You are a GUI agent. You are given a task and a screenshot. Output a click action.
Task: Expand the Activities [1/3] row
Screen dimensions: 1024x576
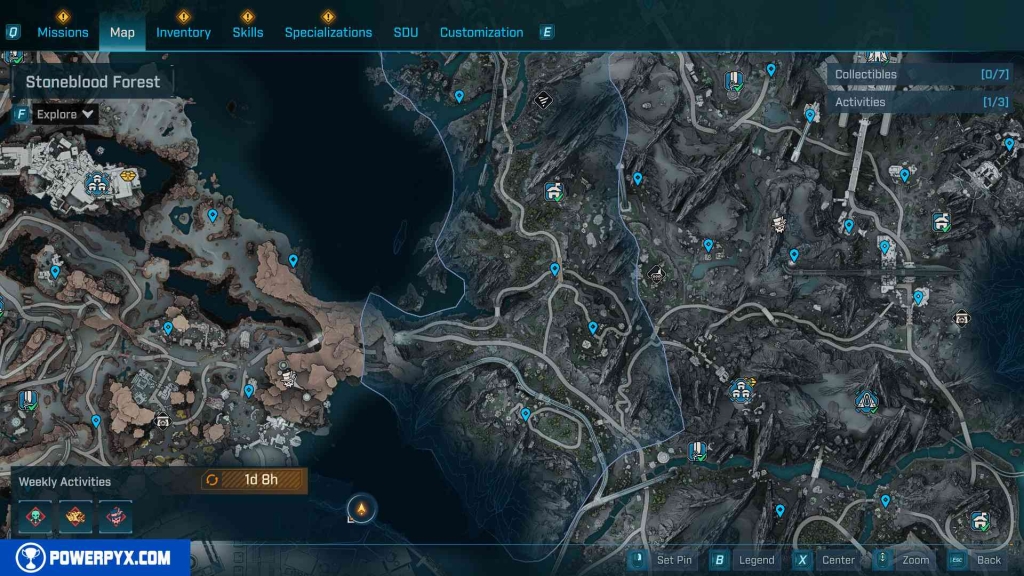[921, 102]
